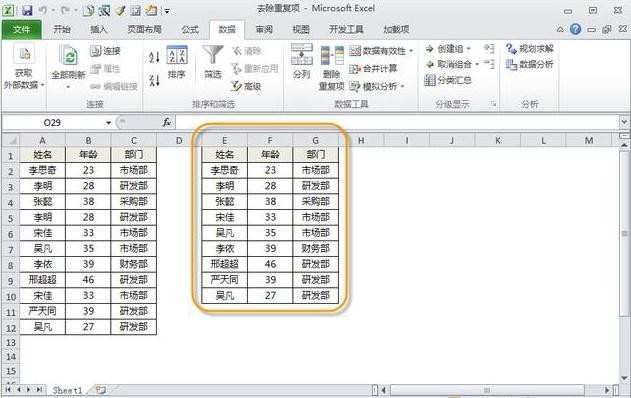This screenshot has height=398, width=631.
Task: Open 模拟分析 (What-If Analysis) dropdown
Action: coord(403,86)
